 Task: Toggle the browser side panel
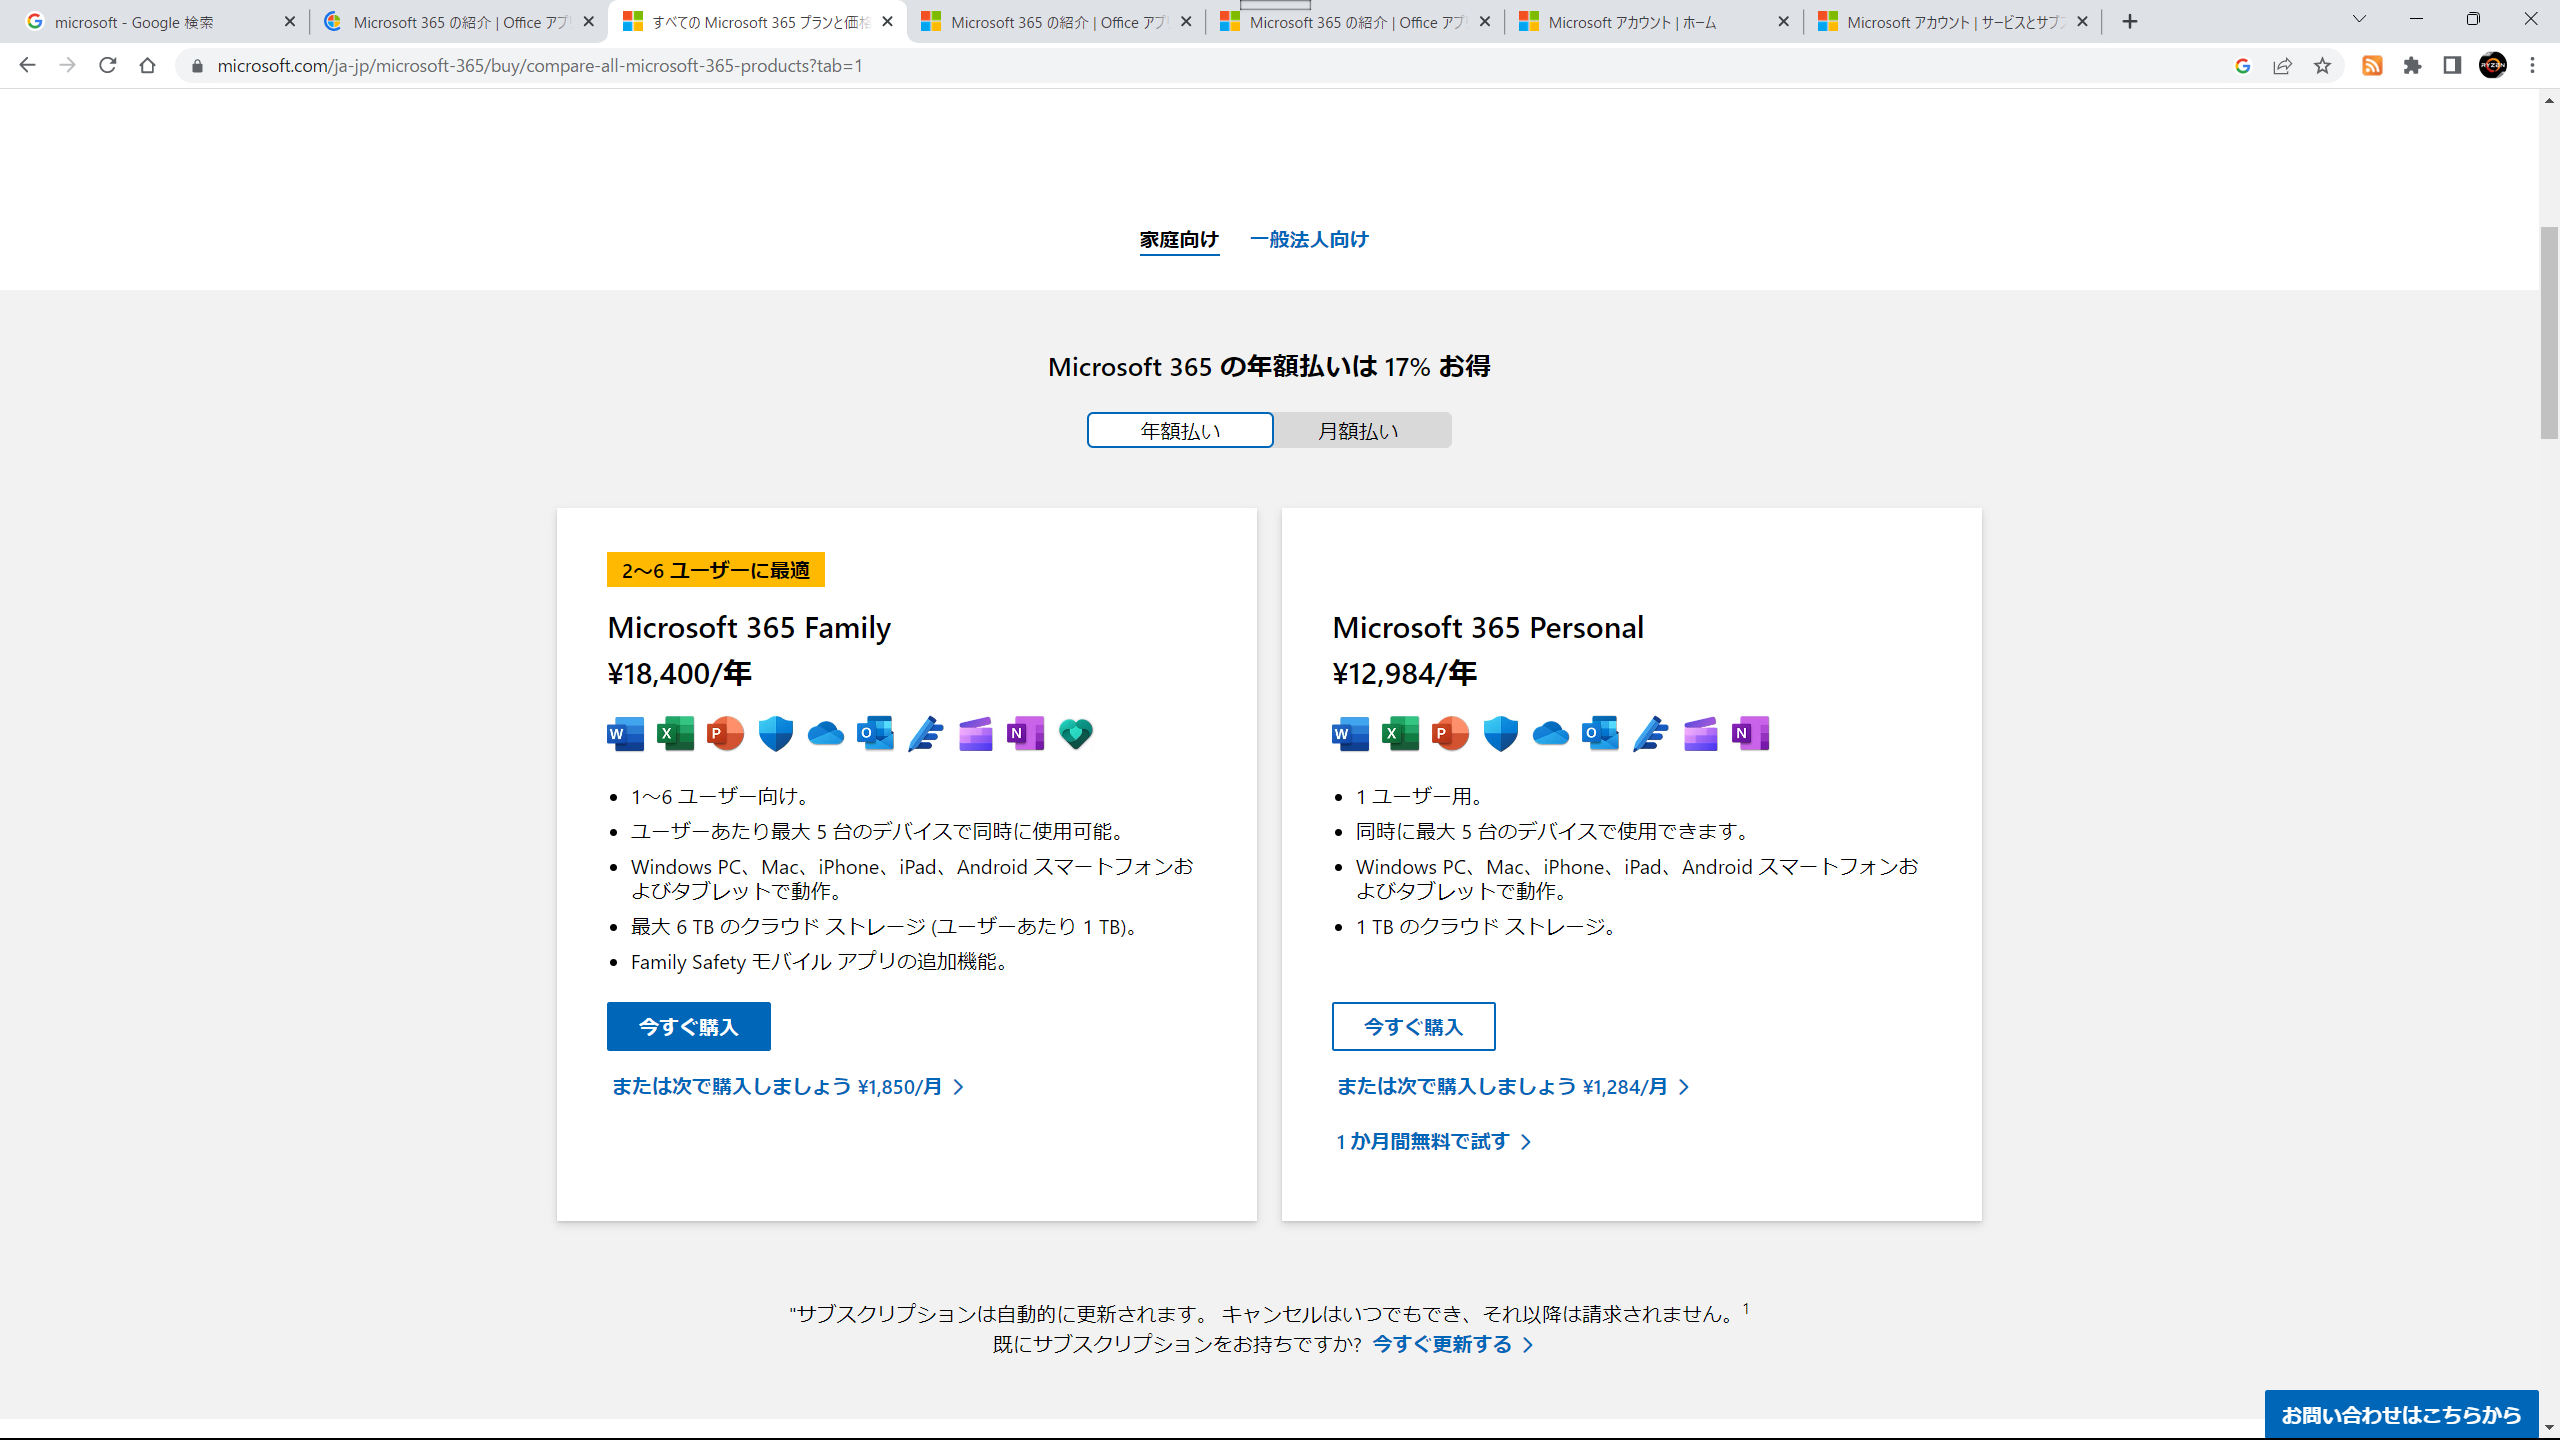point(2452,66)
